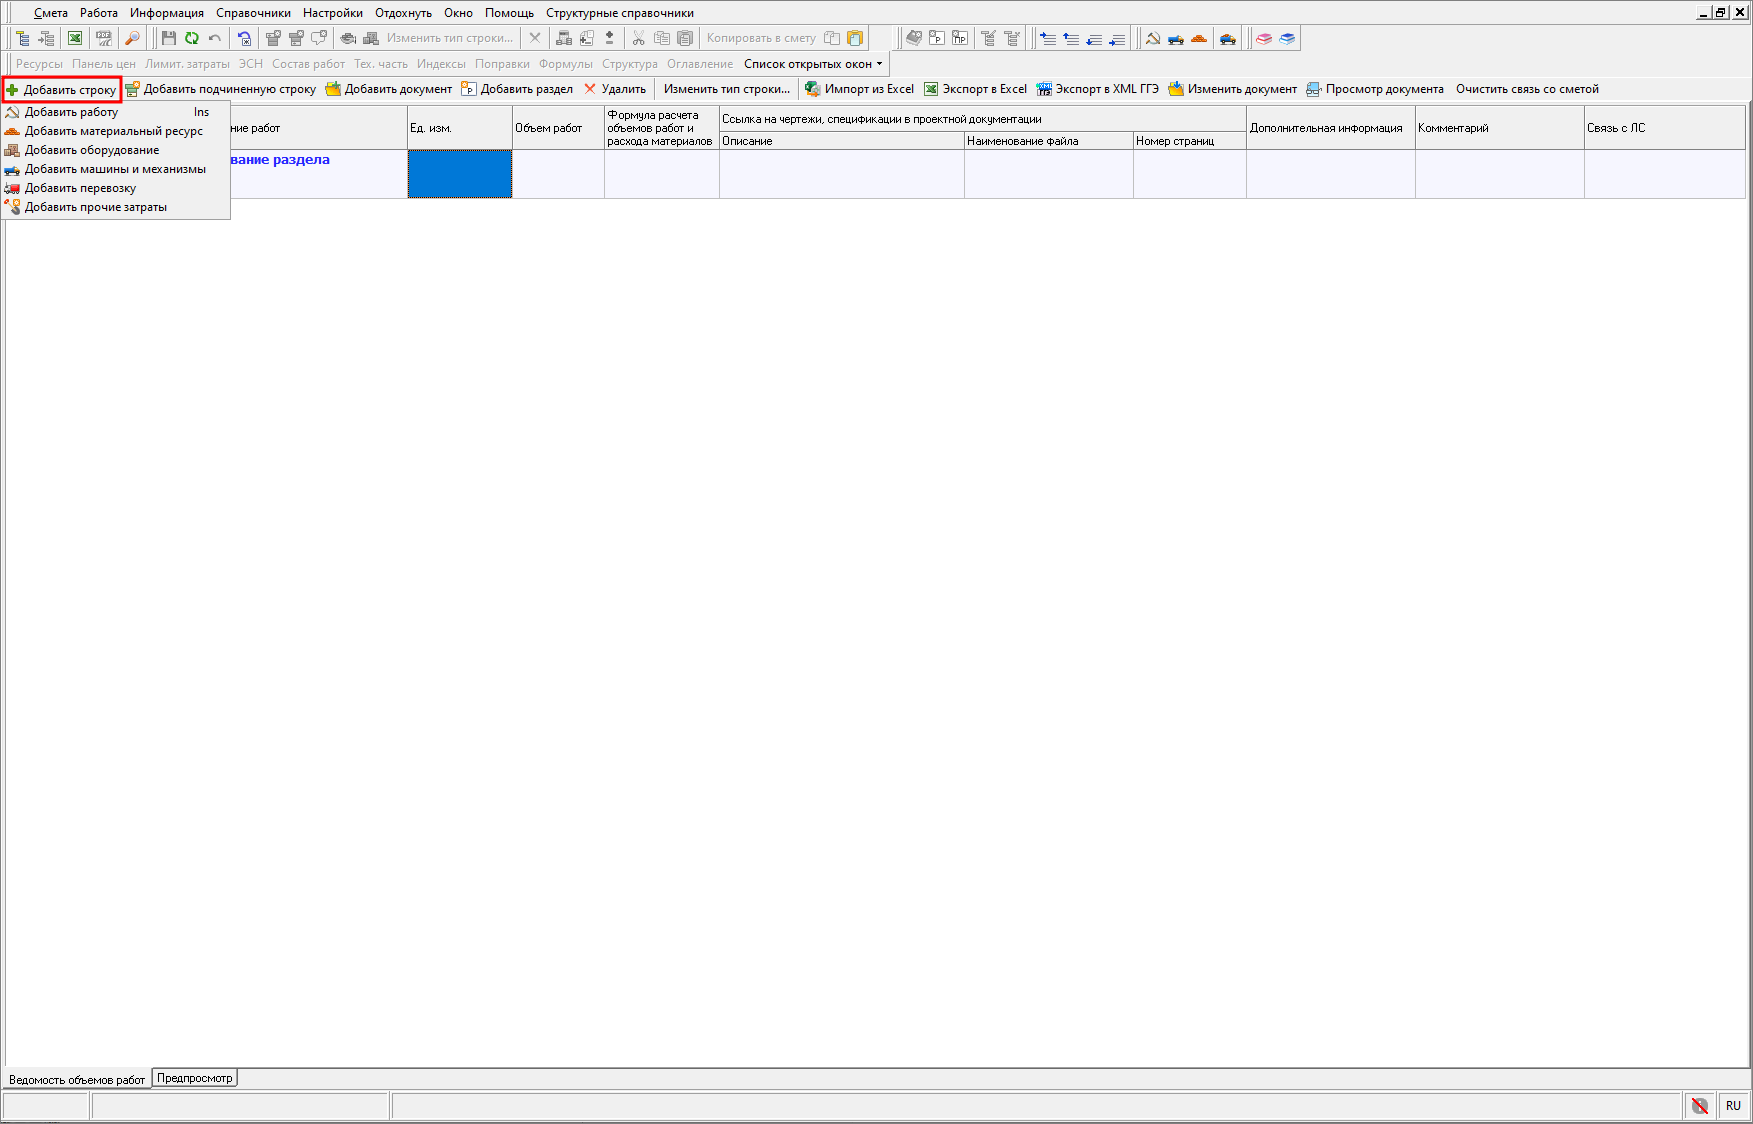Viewport: 1753px width, 1124px height.
Task: Click the 'Удалить' button
Action: [x=615, y=89]
